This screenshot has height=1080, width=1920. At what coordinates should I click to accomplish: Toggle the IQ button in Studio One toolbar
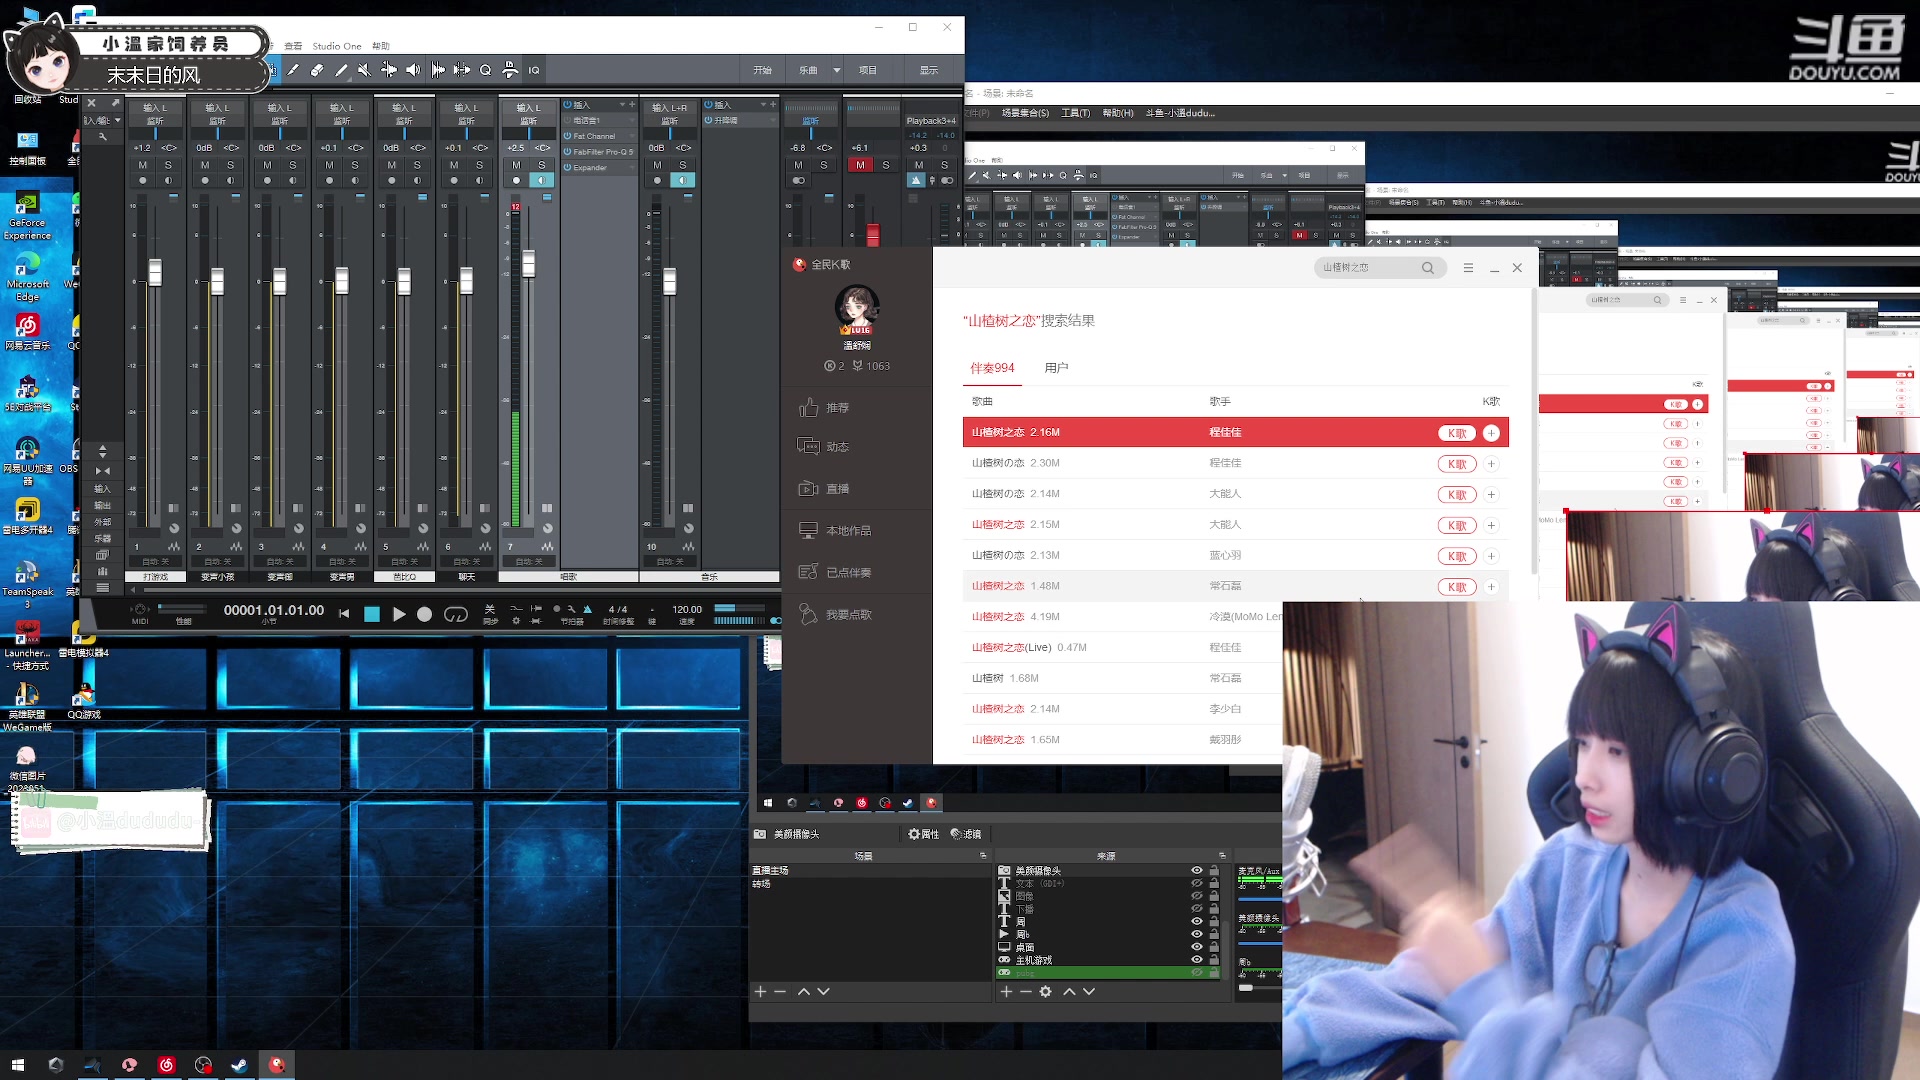534,70
